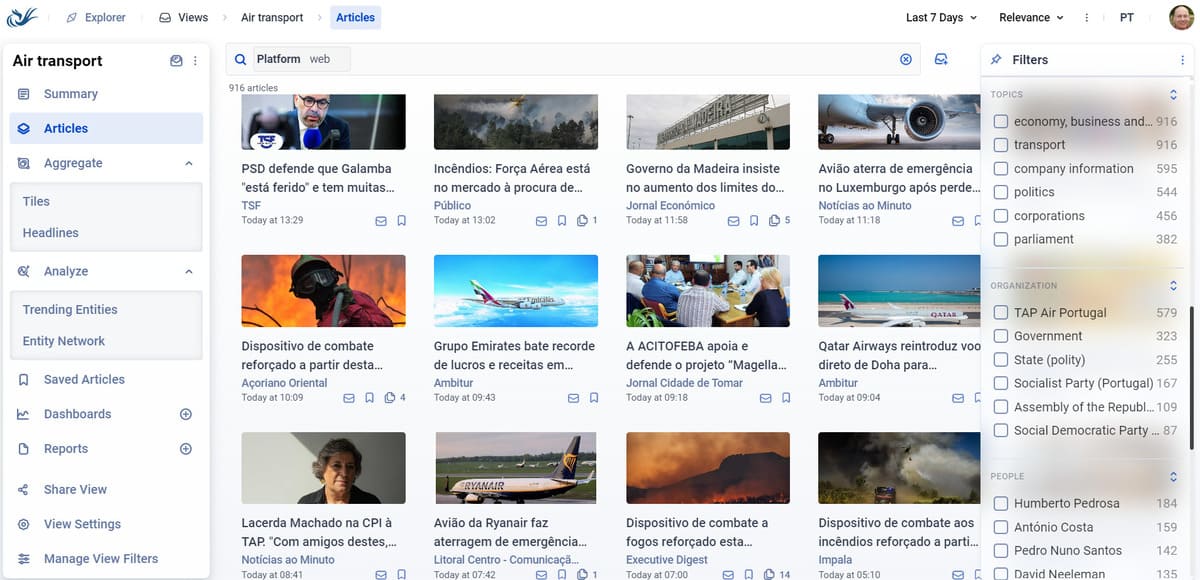Open the user profile avatar

pyautogui.click(x=1181, y=18)
